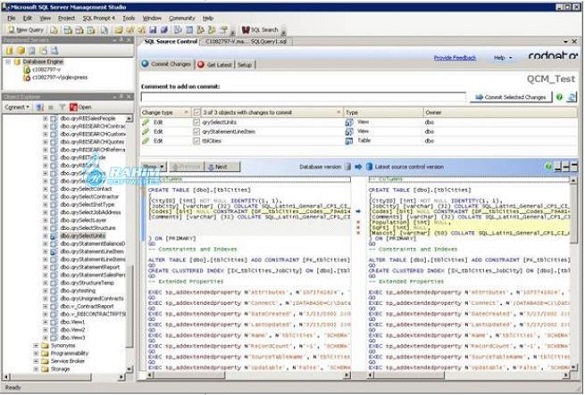Sort the list by Owner column
Screen dimensions: 585x395
tap(500, 112)
